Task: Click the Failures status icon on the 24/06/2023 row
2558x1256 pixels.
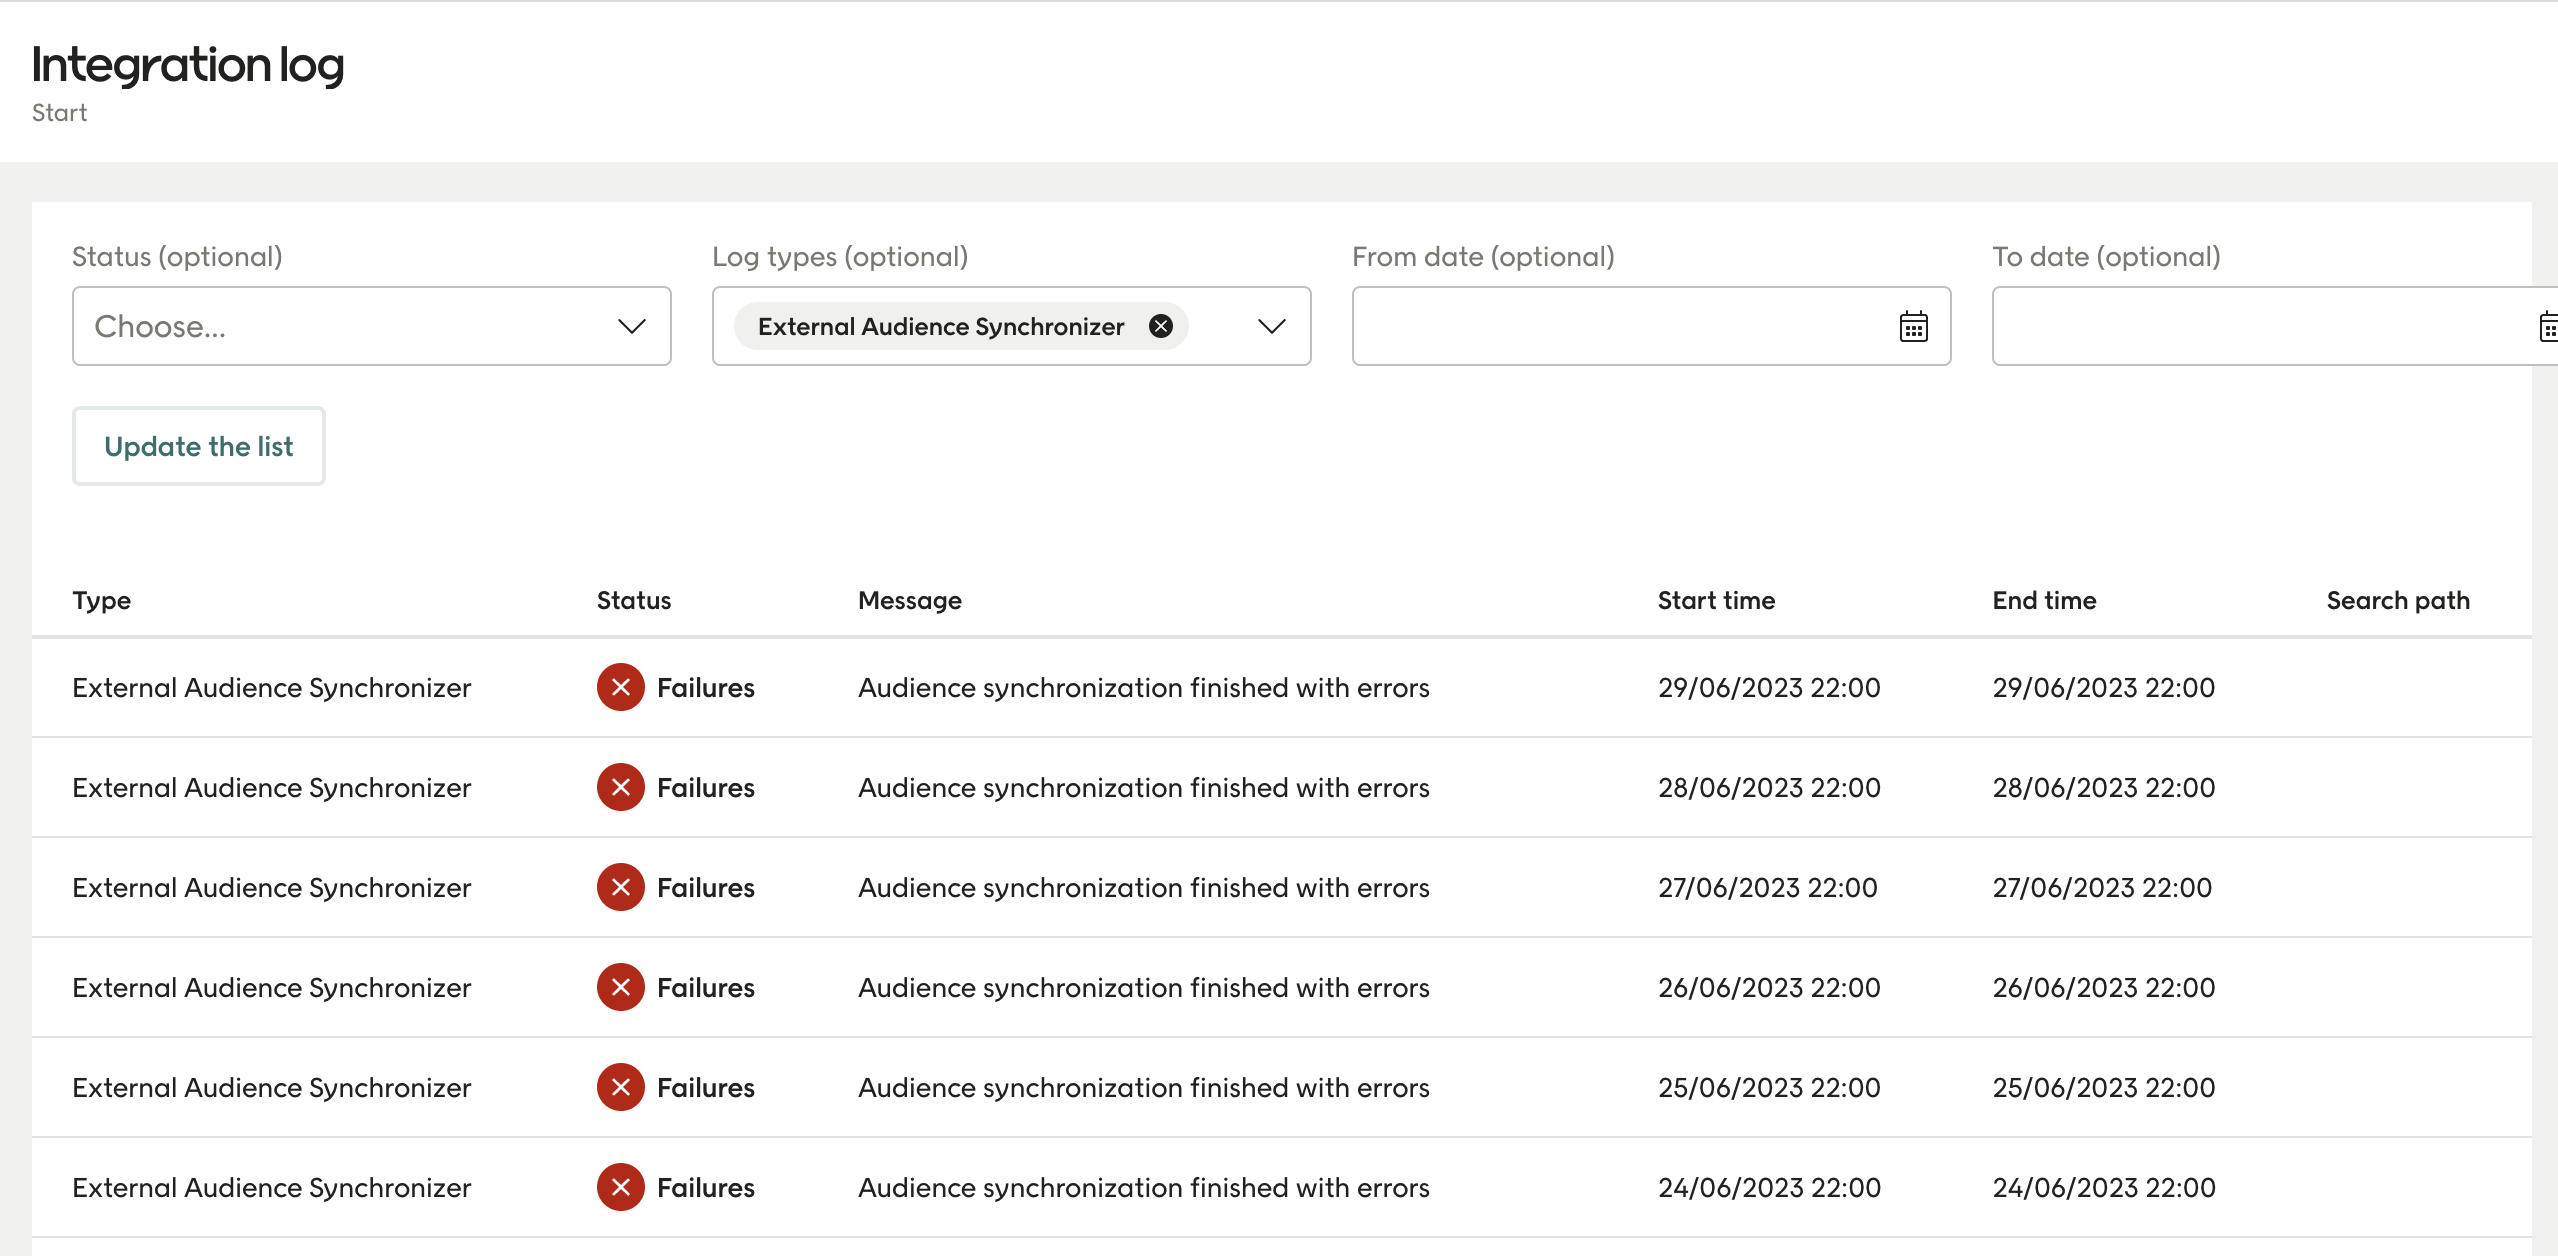Action: [x=620, y=1187]
